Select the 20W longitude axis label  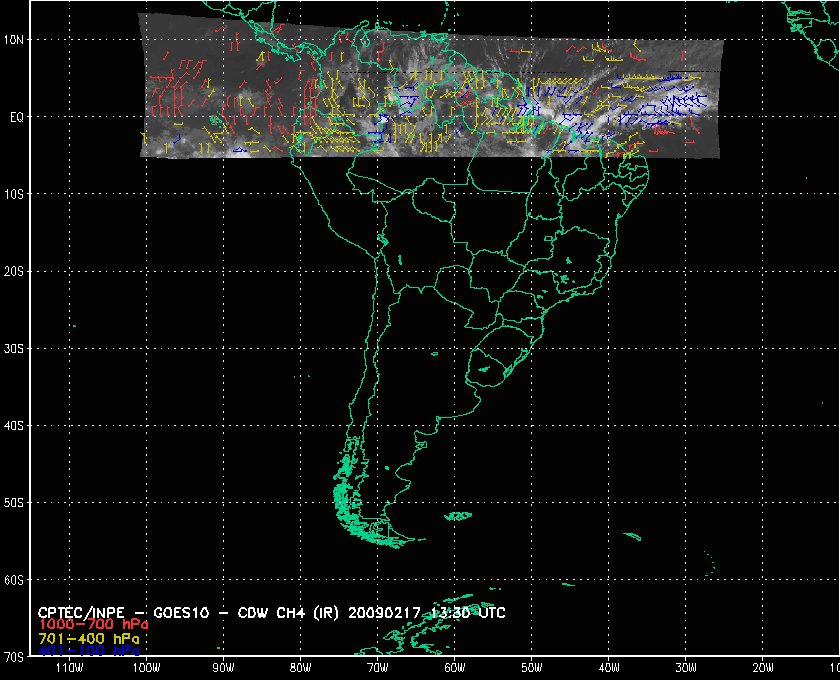click(x=762, y=667)
